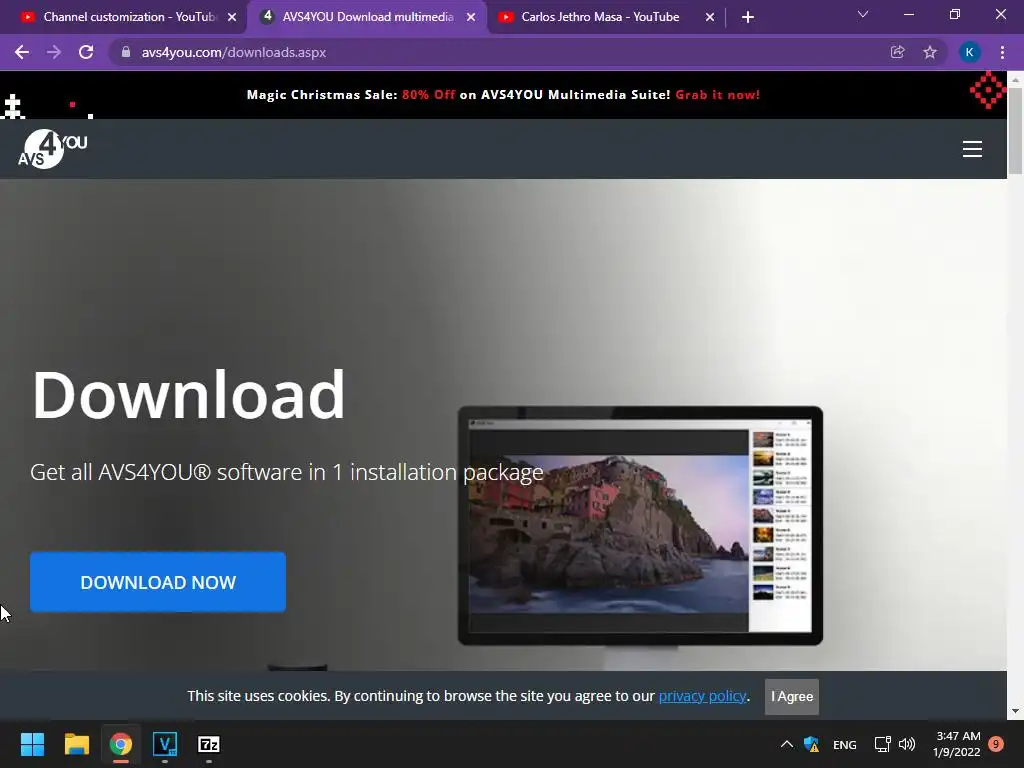Open a new browser tab
Viewport: 1024px width, 768px height.
(x=748, y=17)
